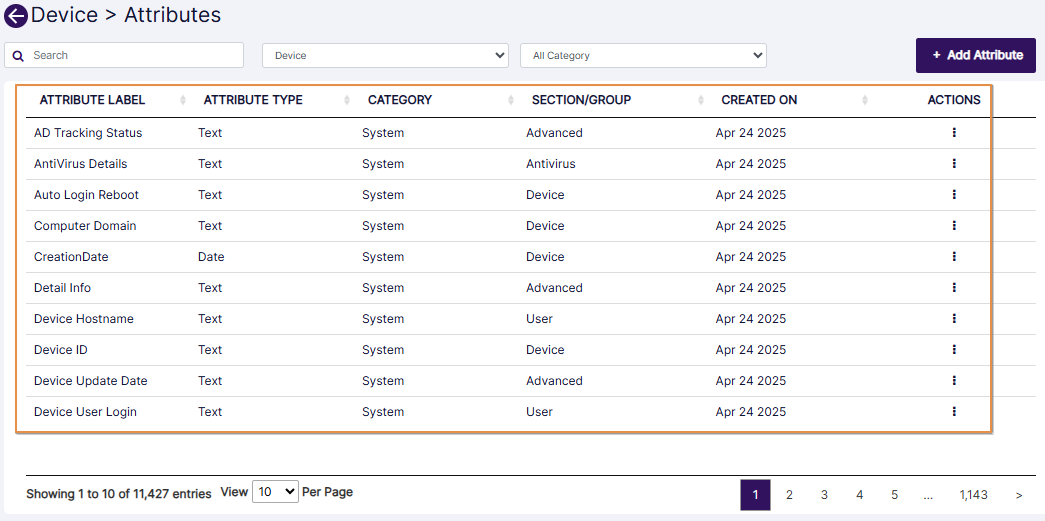Click the Device > Attributes page title
Image resolution: width=1045 pixels, height=521 pixels.
point(126,15)
